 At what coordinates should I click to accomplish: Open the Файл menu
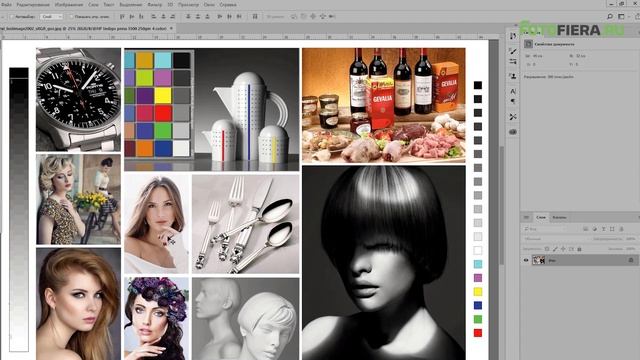(6, 5)
